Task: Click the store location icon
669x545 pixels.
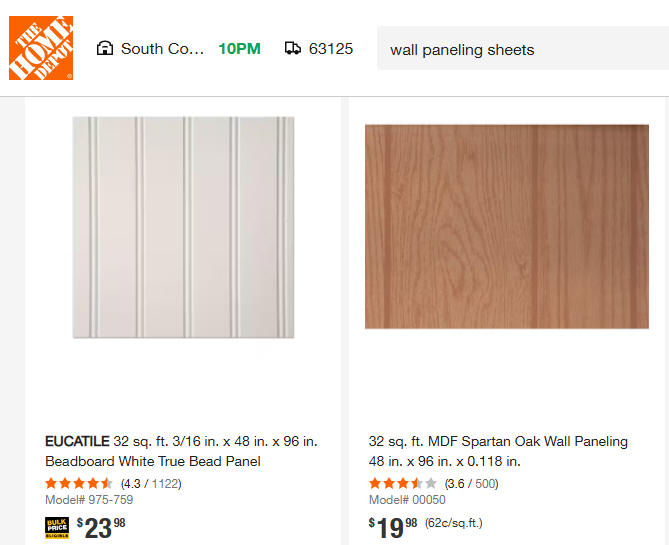Action: point(104,48)
